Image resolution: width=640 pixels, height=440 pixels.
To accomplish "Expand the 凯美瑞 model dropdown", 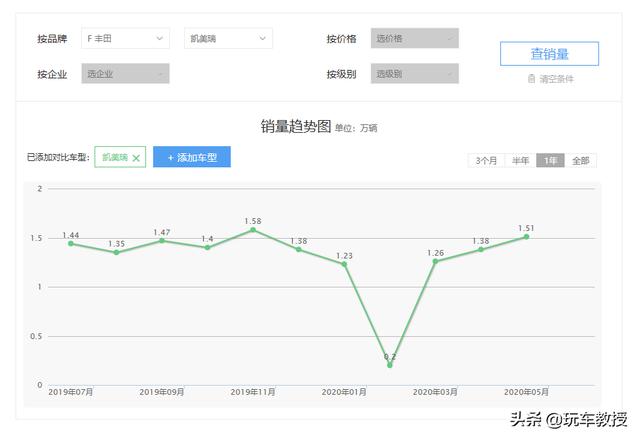I will pyautogui.click(x=229, y=39).
